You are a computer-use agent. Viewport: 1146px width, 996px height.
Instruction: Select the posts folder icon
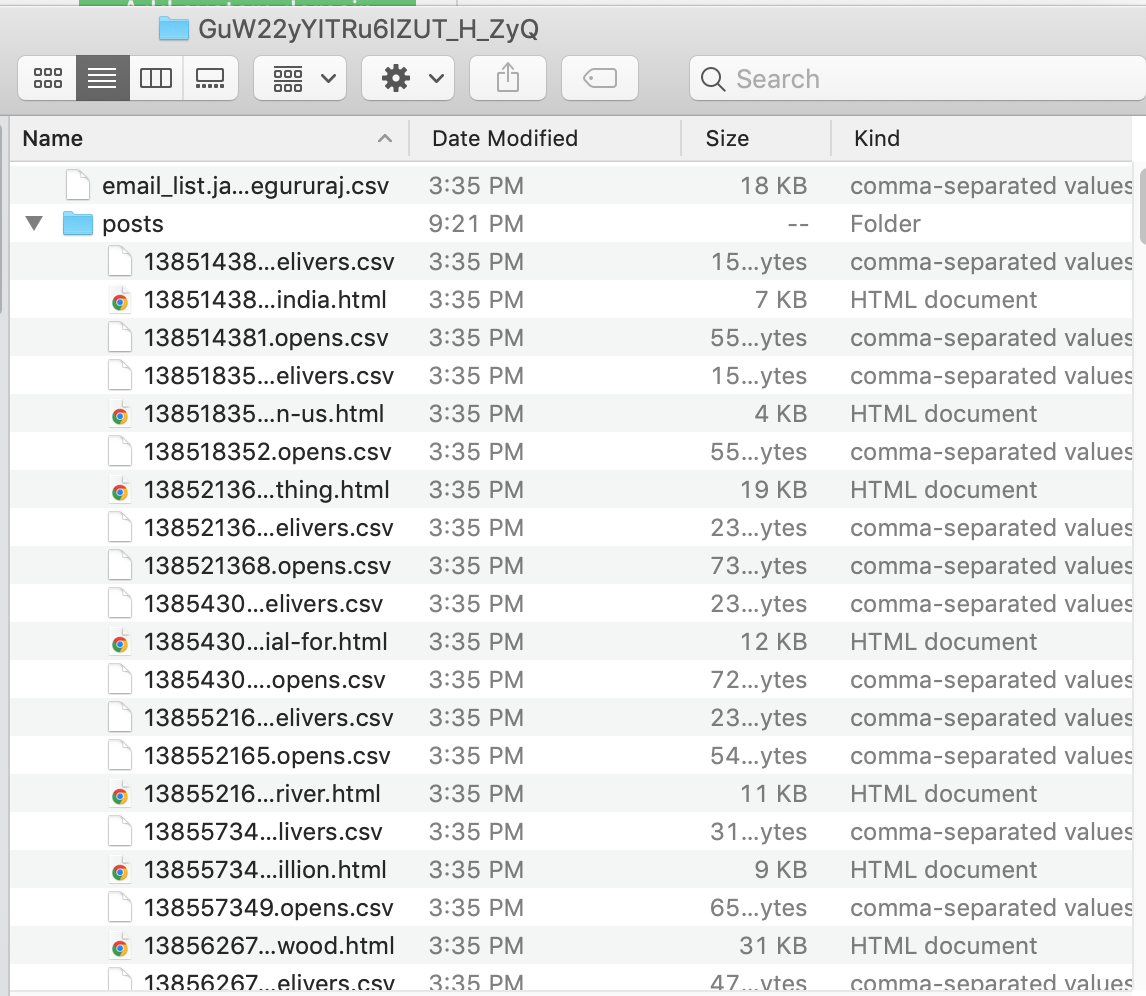pyautogui.click(x=77, y=223)
